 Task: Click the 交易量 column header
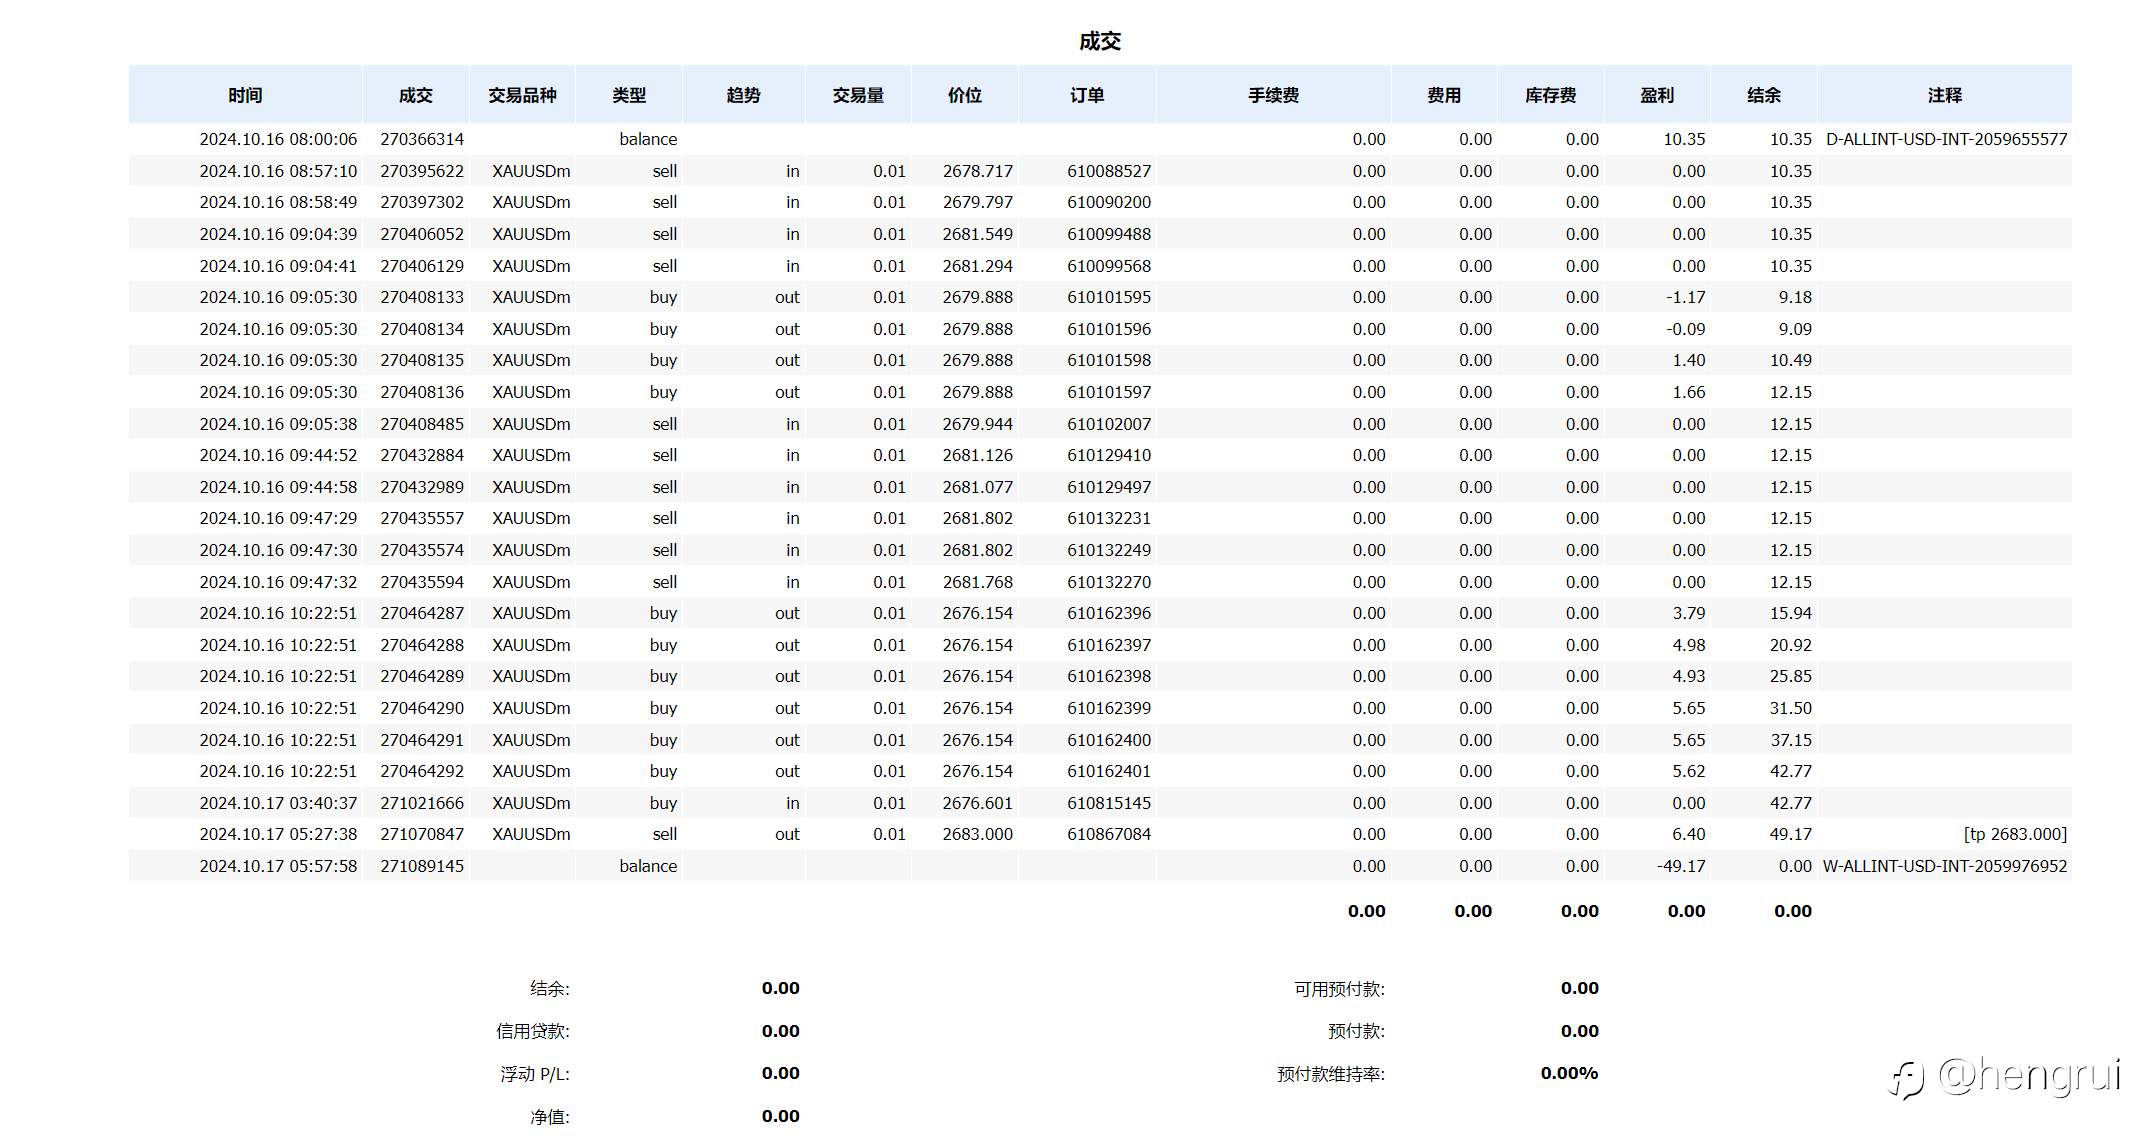858,95
